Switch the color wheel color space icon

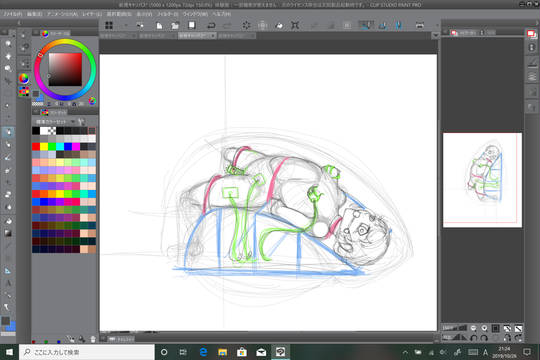click(x=92, y=101)
